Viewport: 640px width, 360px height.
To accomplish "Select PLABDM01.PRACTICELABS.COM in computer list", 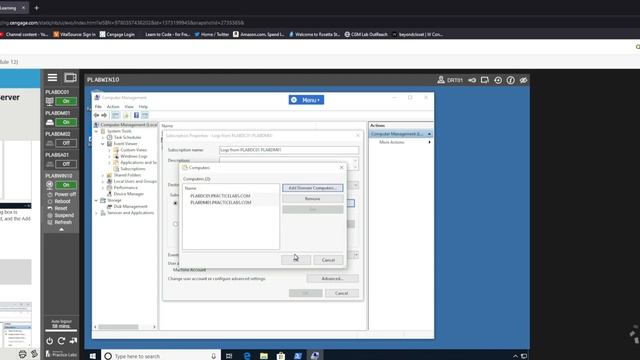I will (220, 202).
